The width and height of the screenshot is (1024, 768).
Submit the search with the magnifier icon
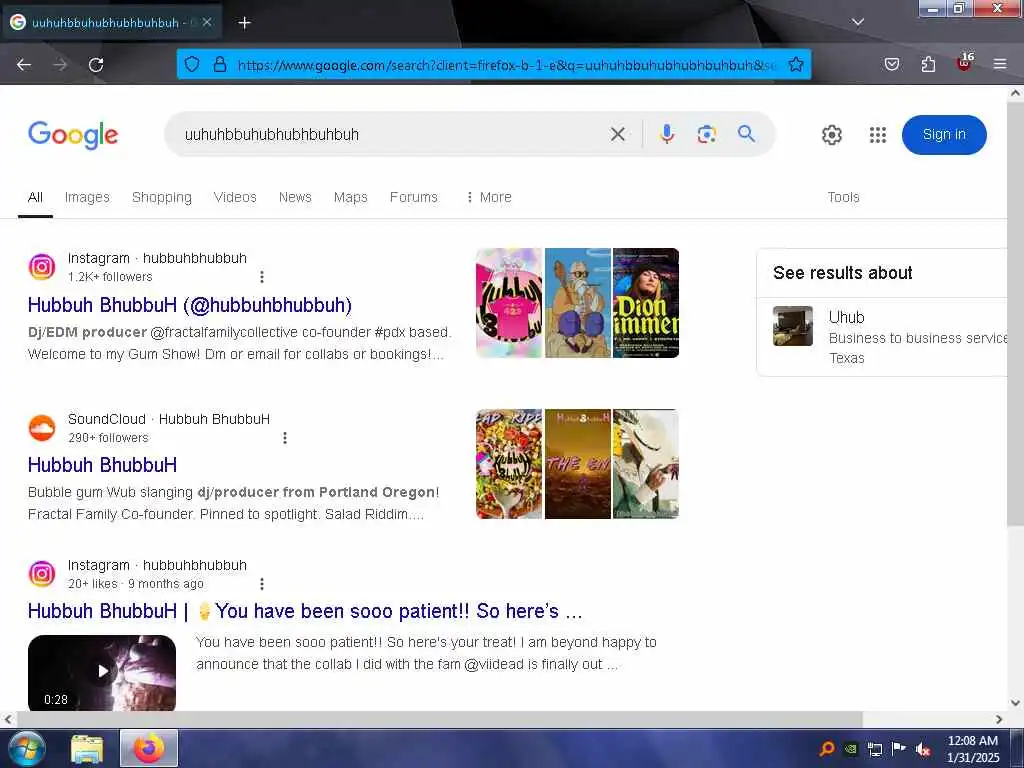click(746, 134)
